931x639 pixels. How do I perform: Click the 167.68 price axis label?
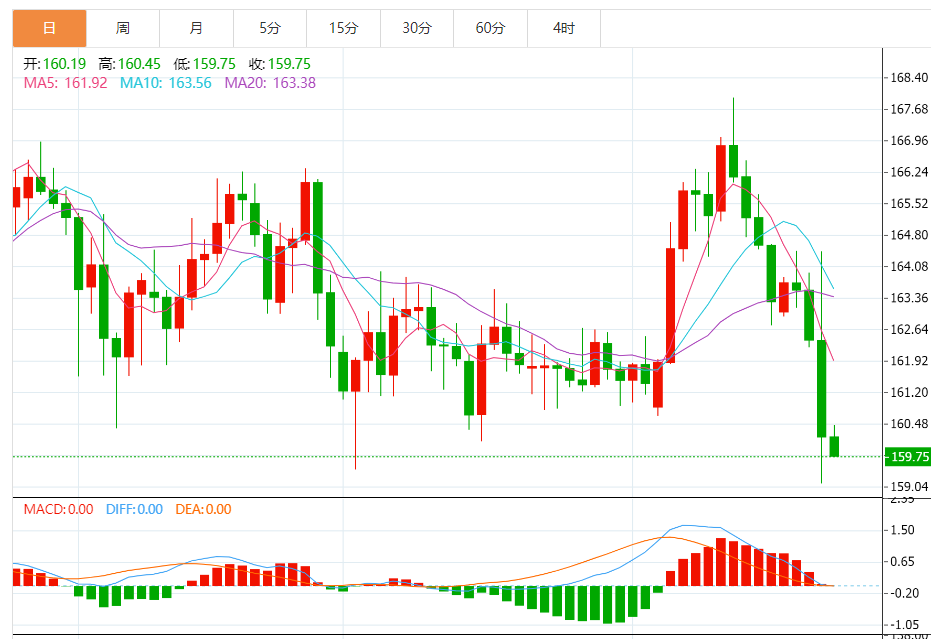click(x=908, y=109)
